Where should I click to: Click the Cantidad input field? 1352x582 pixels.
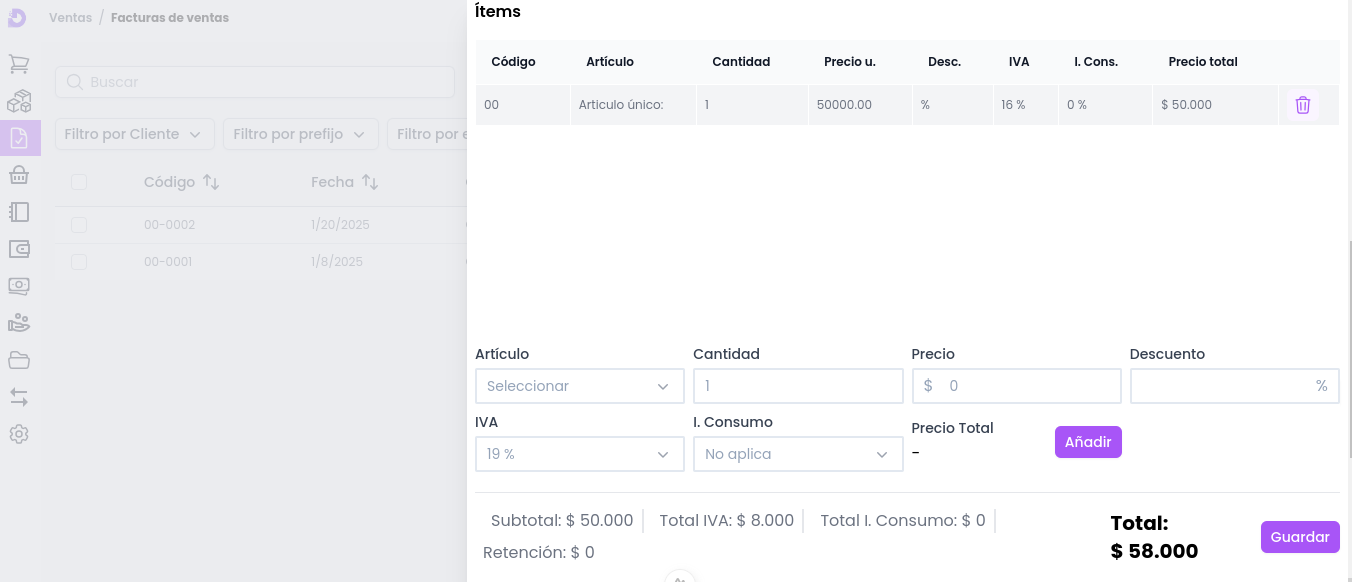pos(797,386)
